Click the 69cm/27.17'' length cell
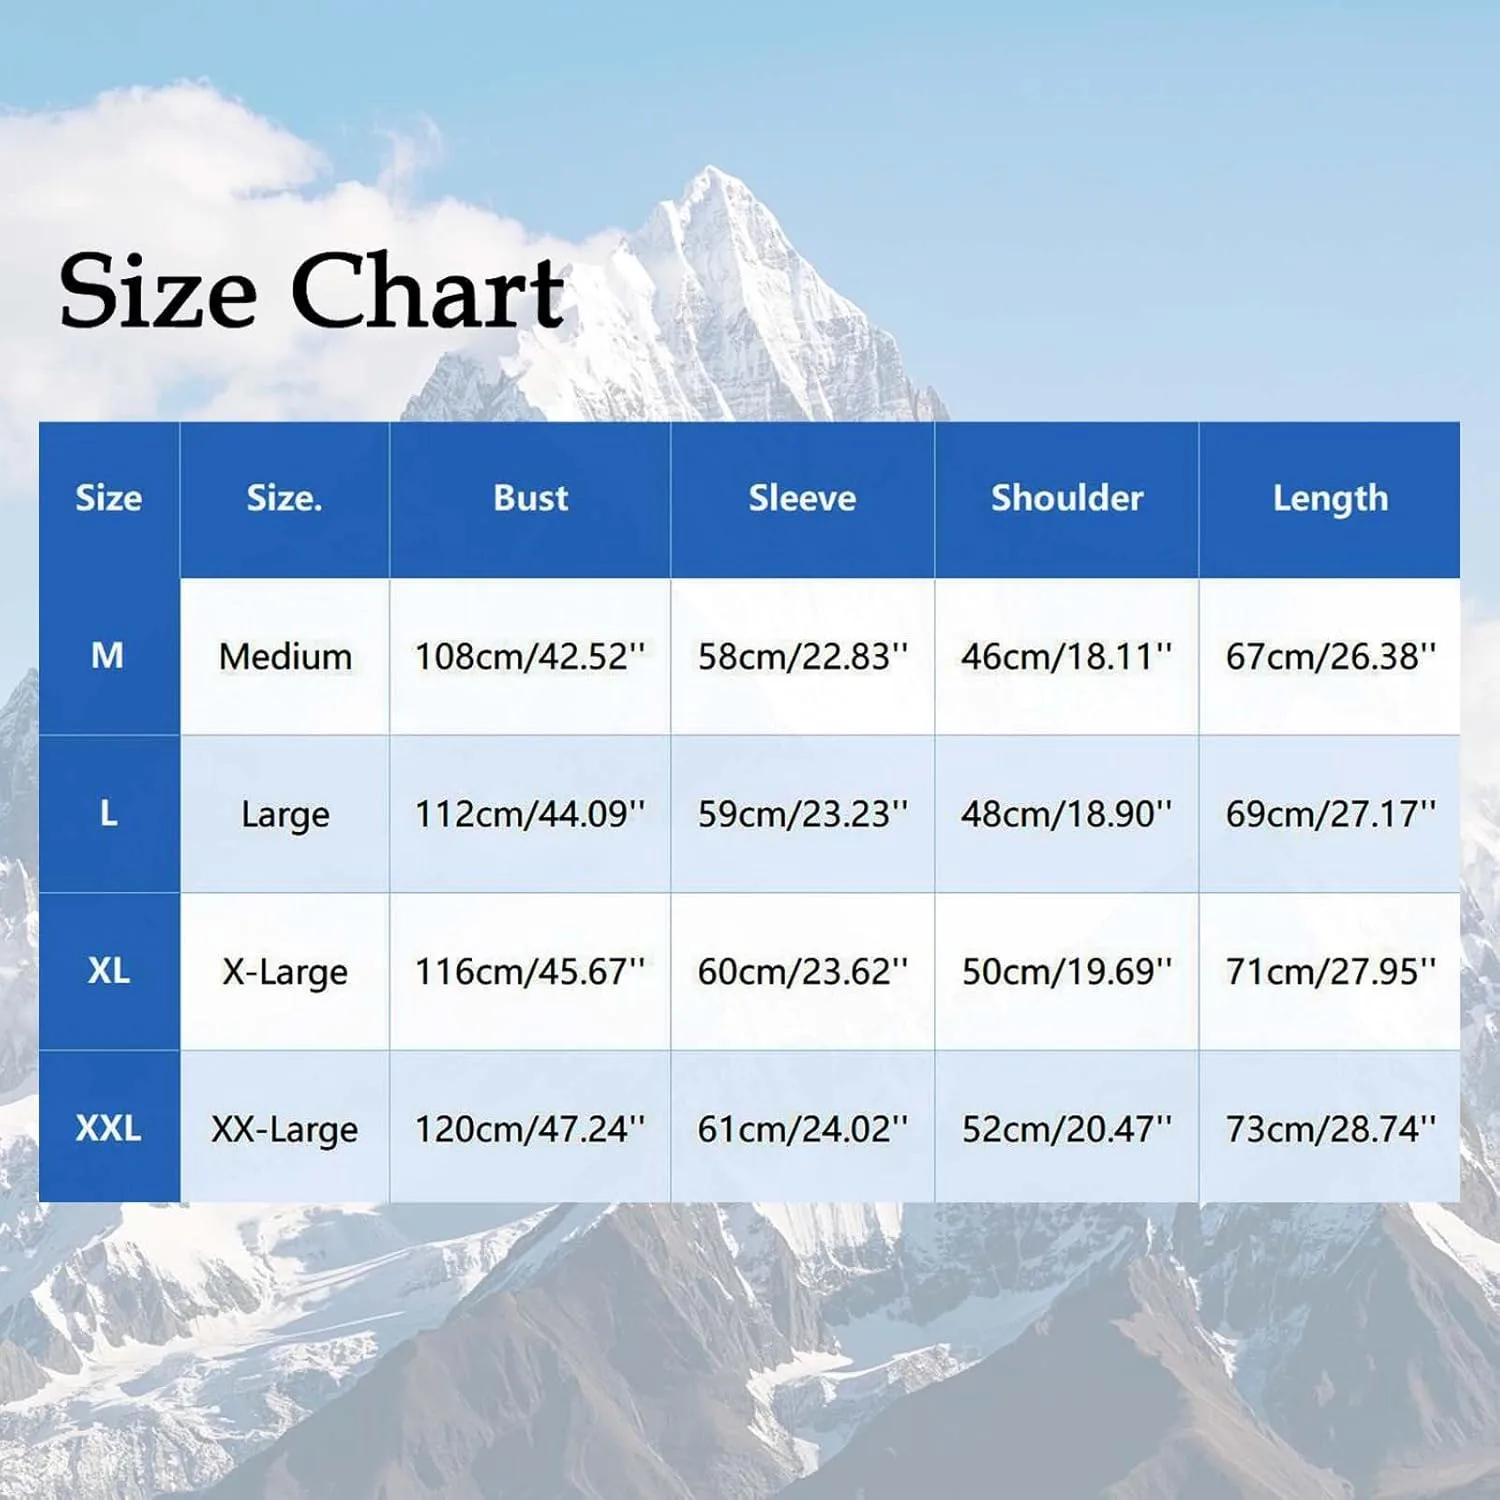 pos(1330,813)
